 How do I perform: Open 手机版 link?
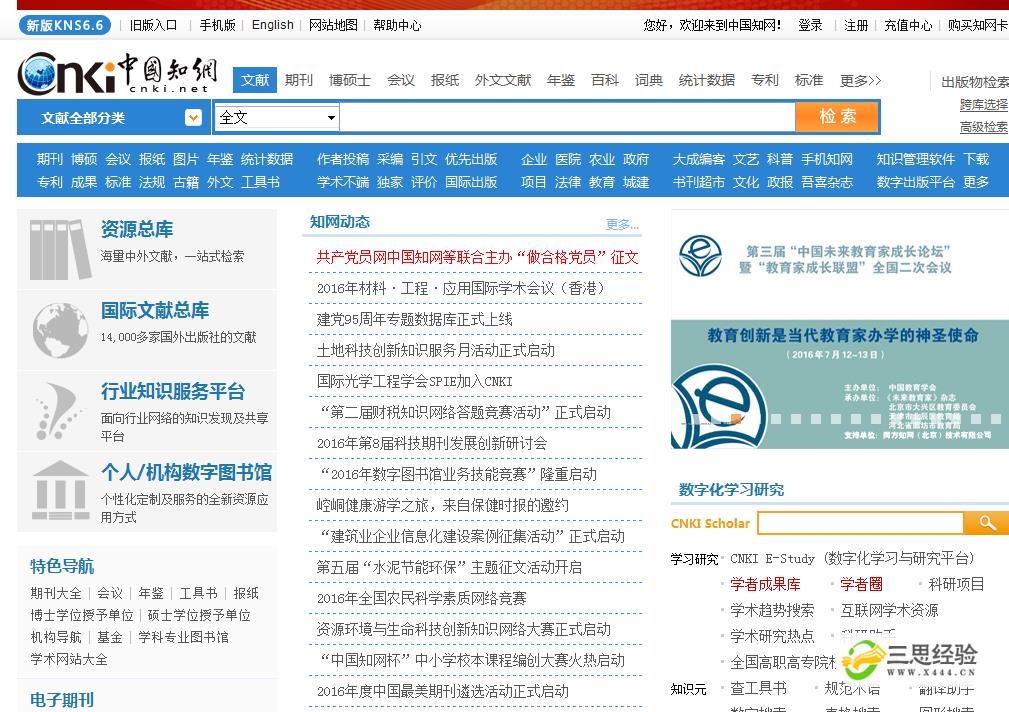click(218, 25)
